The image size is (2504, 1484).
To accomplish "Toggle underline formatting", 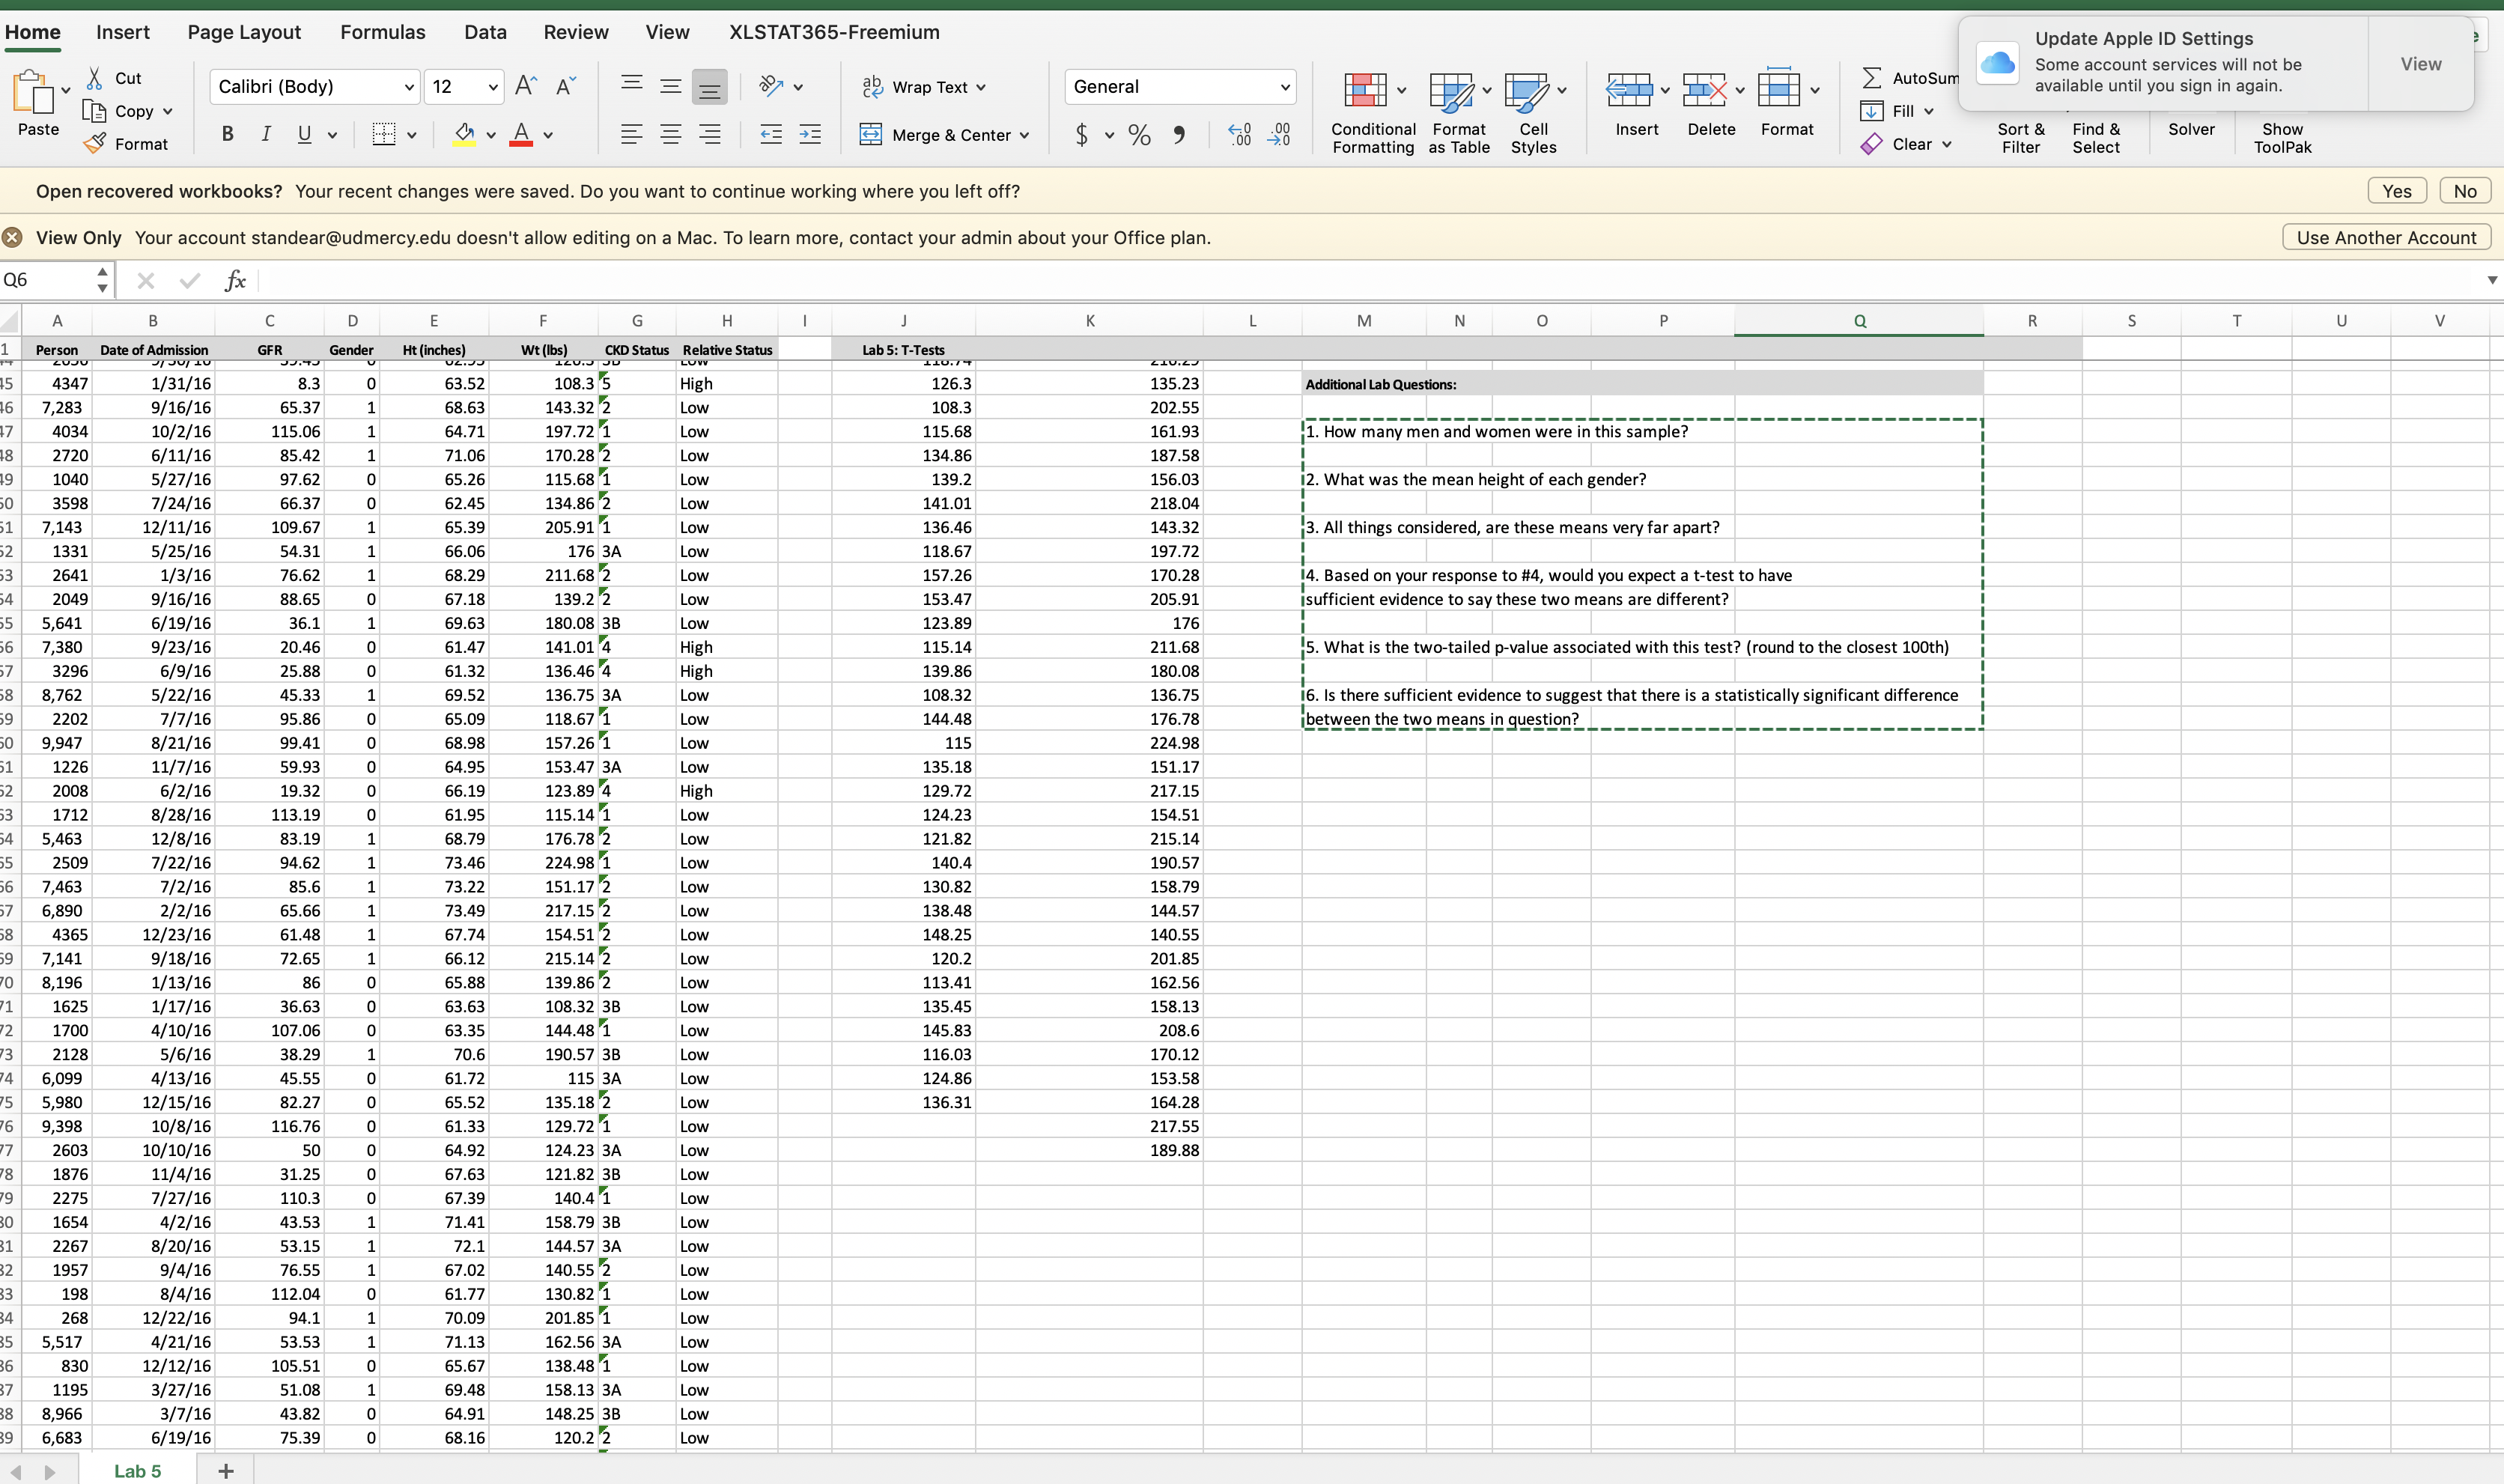I will [303, 134].
